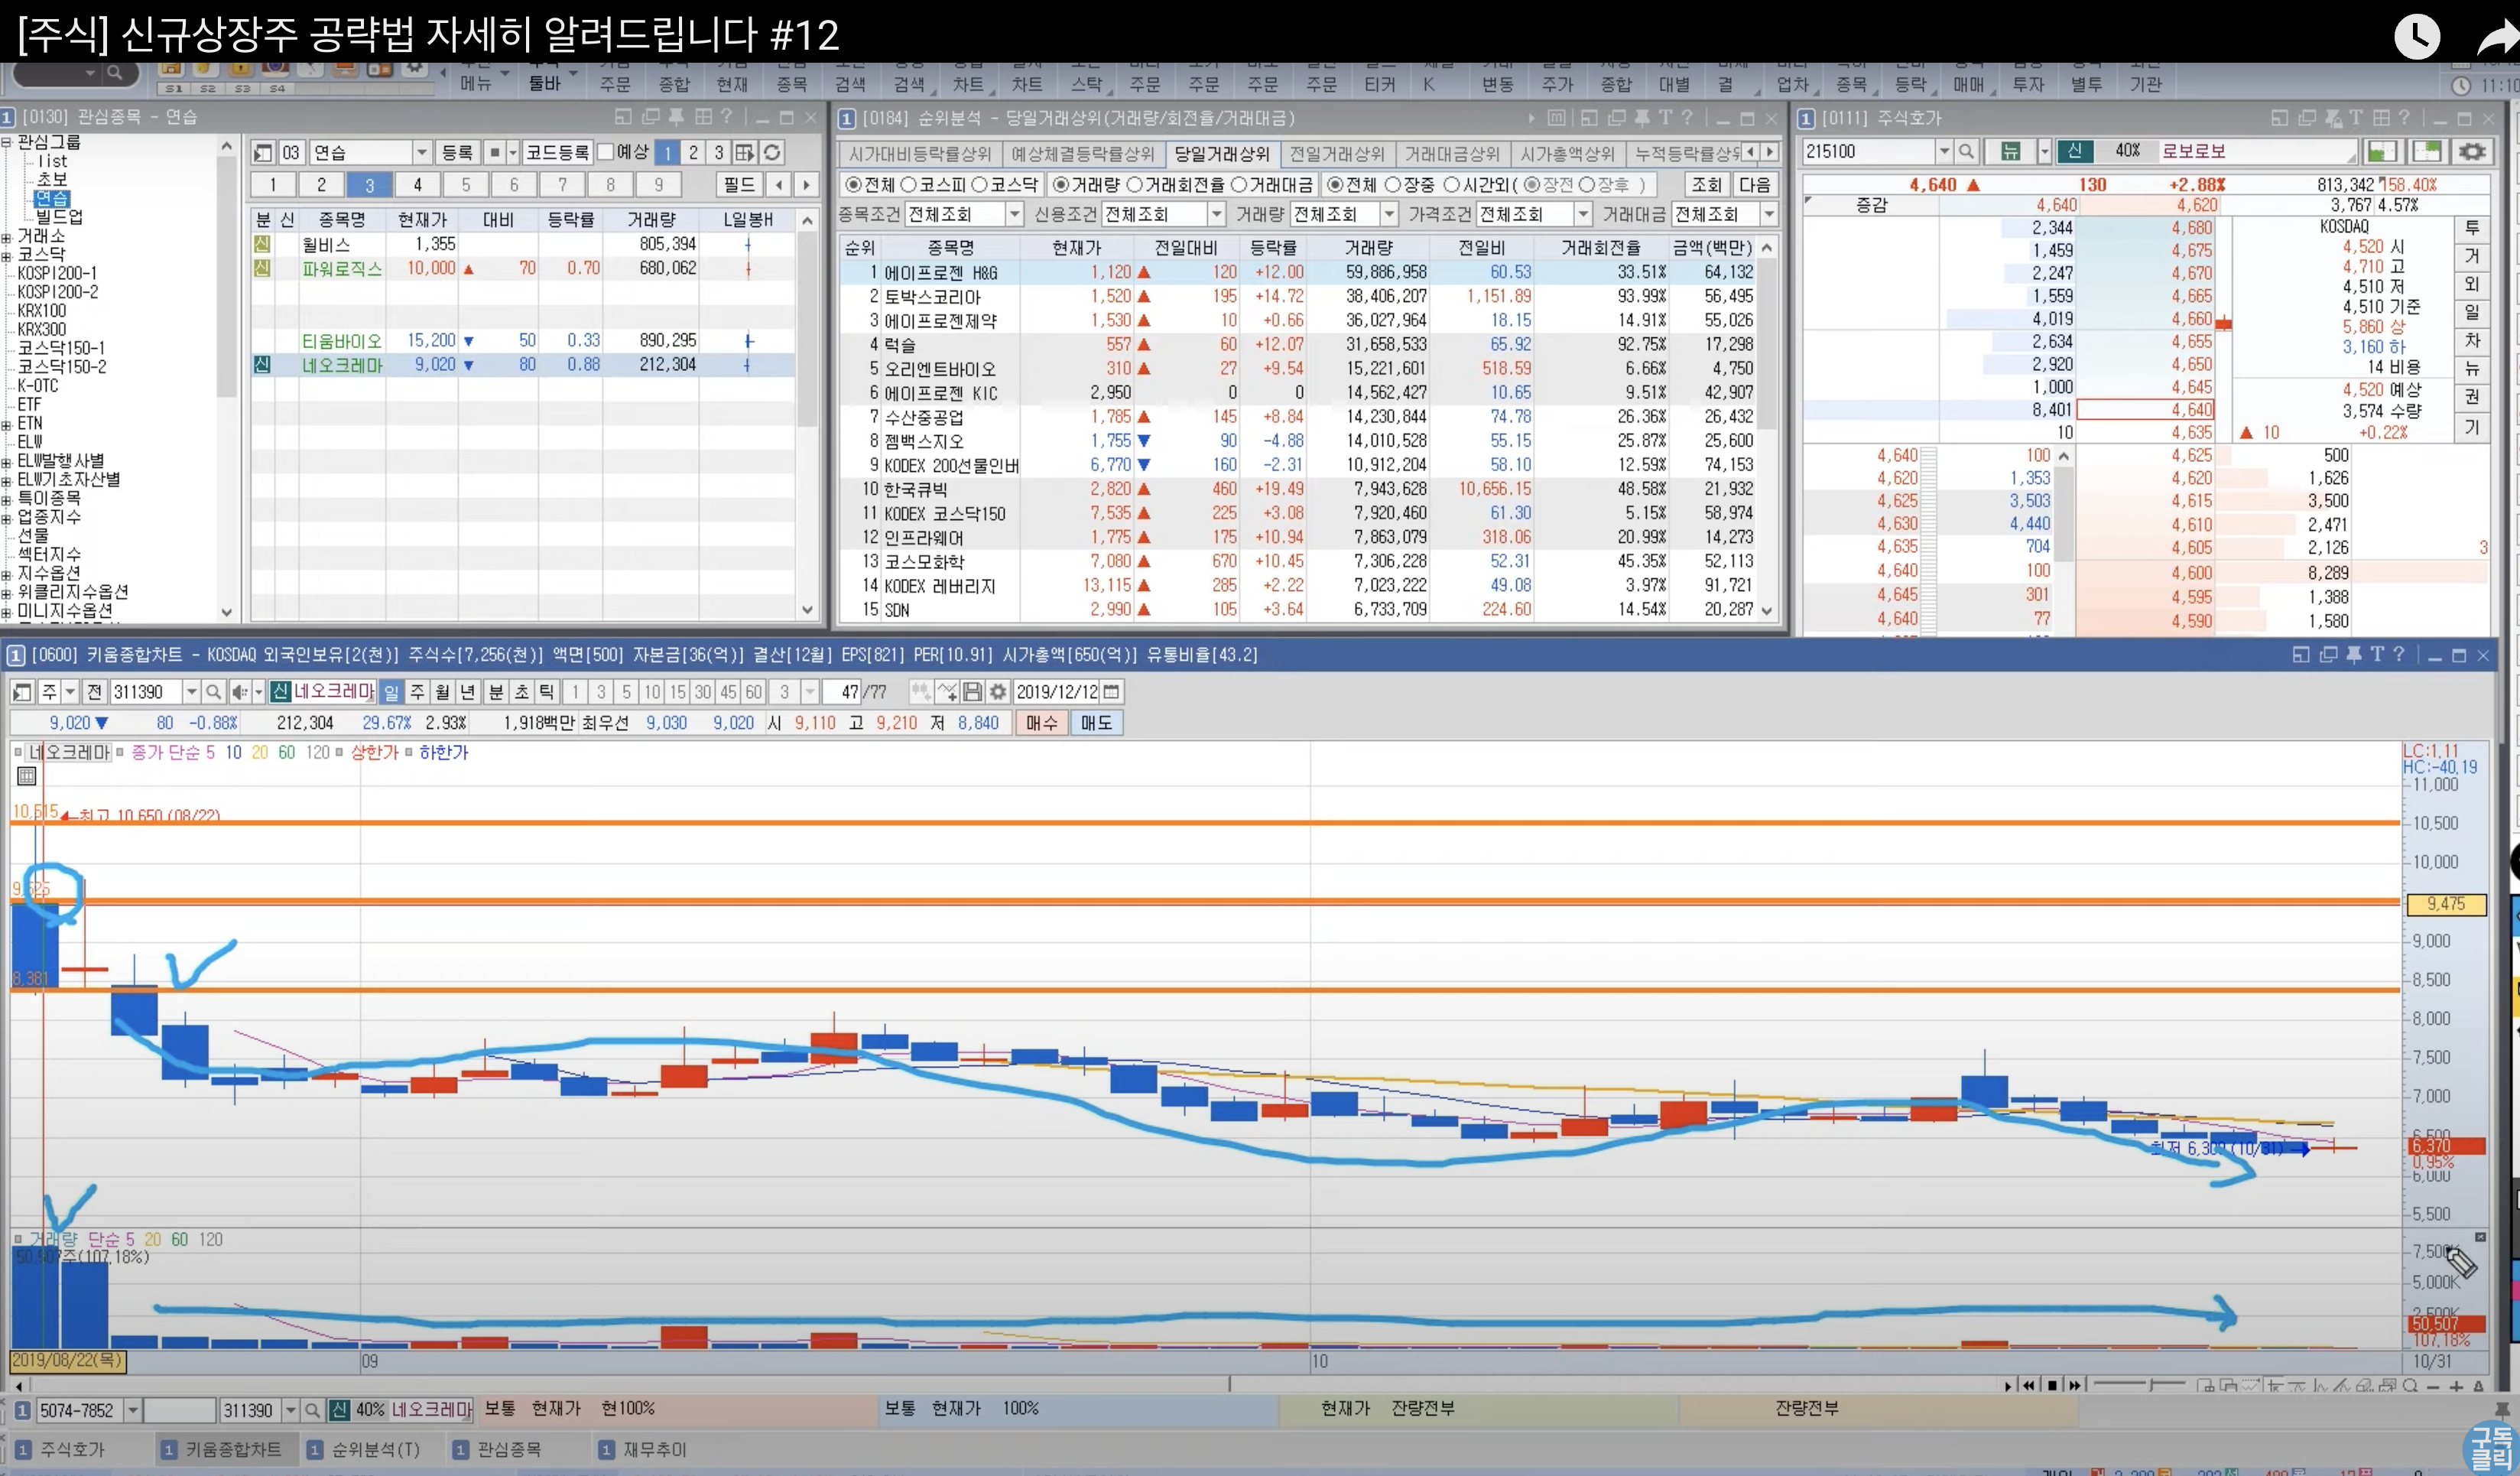Viewport: 2520px width, 1476px height.
Task: Click the order book settings gear icon
Action: (2472, 152)
